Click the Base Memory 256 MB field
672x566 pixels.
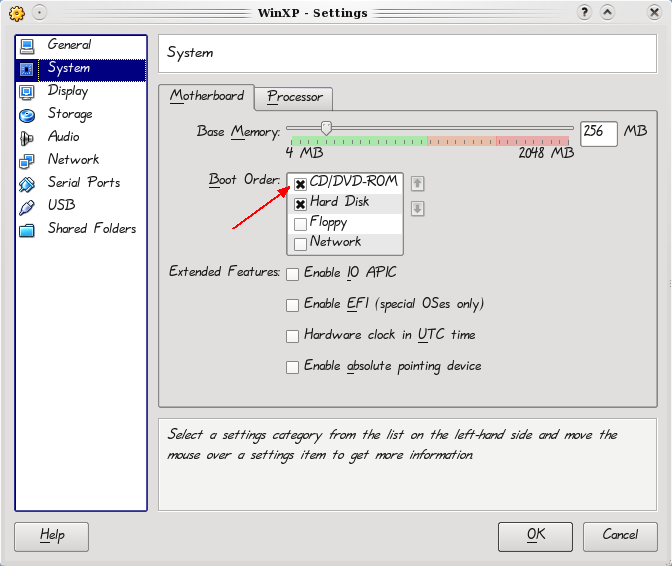coord(598,133)
